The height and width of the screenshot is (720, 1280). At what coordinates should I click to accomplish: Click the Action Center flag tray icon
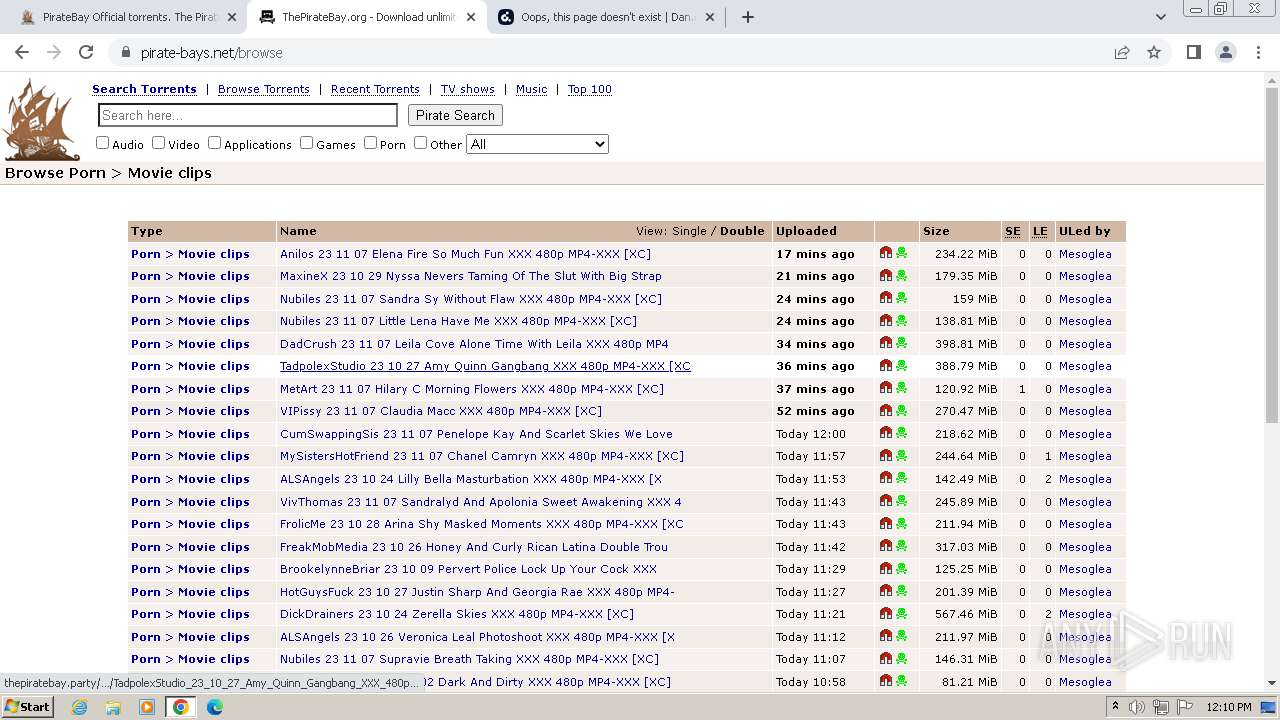coord(1185,707)
